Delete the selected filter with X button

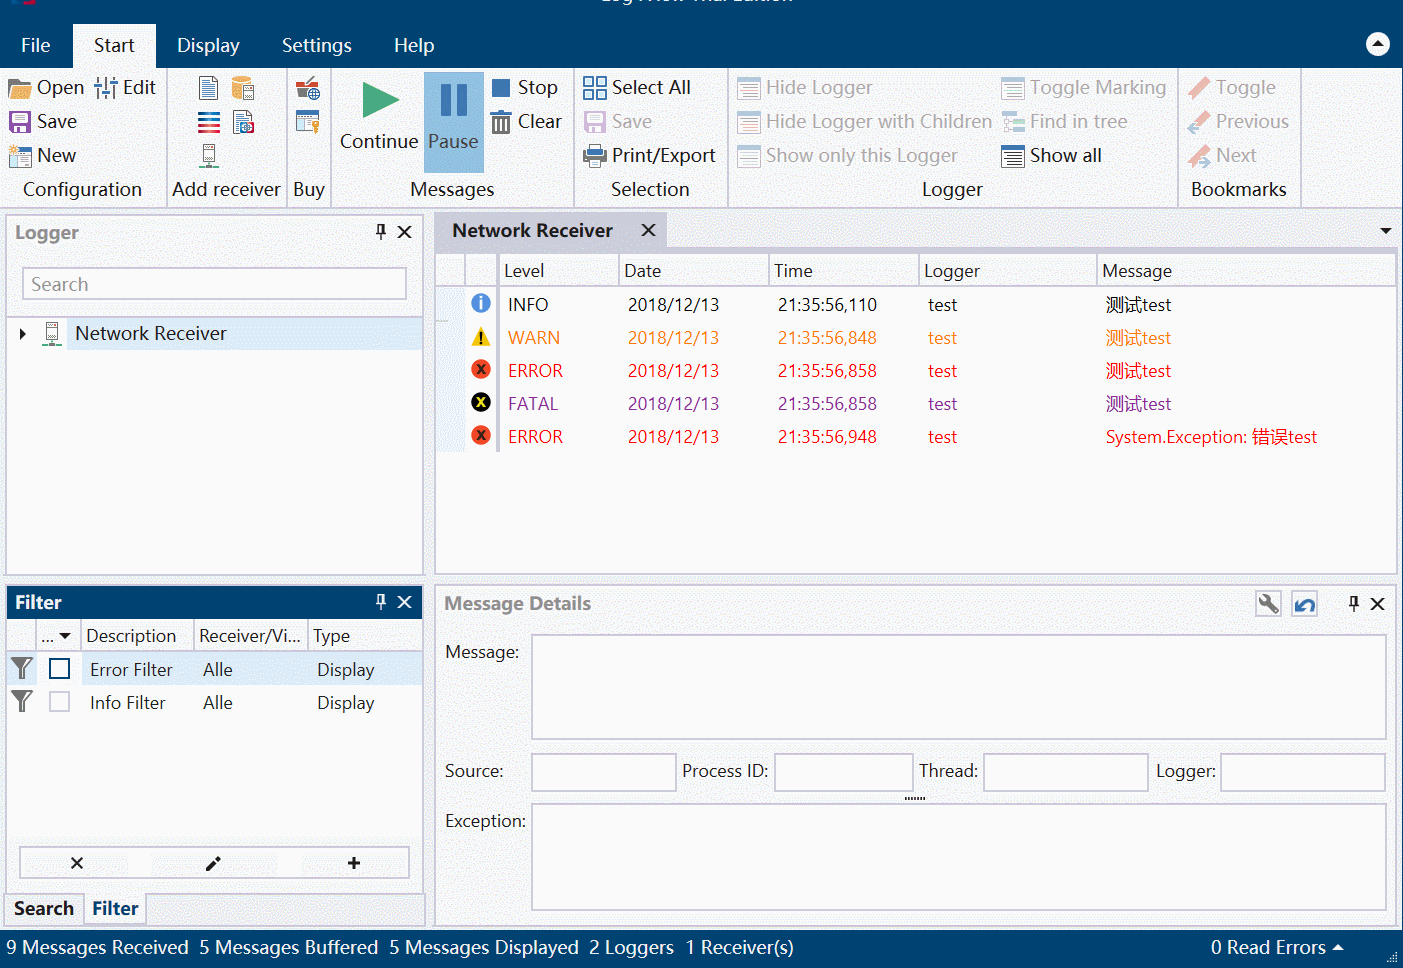77,863
